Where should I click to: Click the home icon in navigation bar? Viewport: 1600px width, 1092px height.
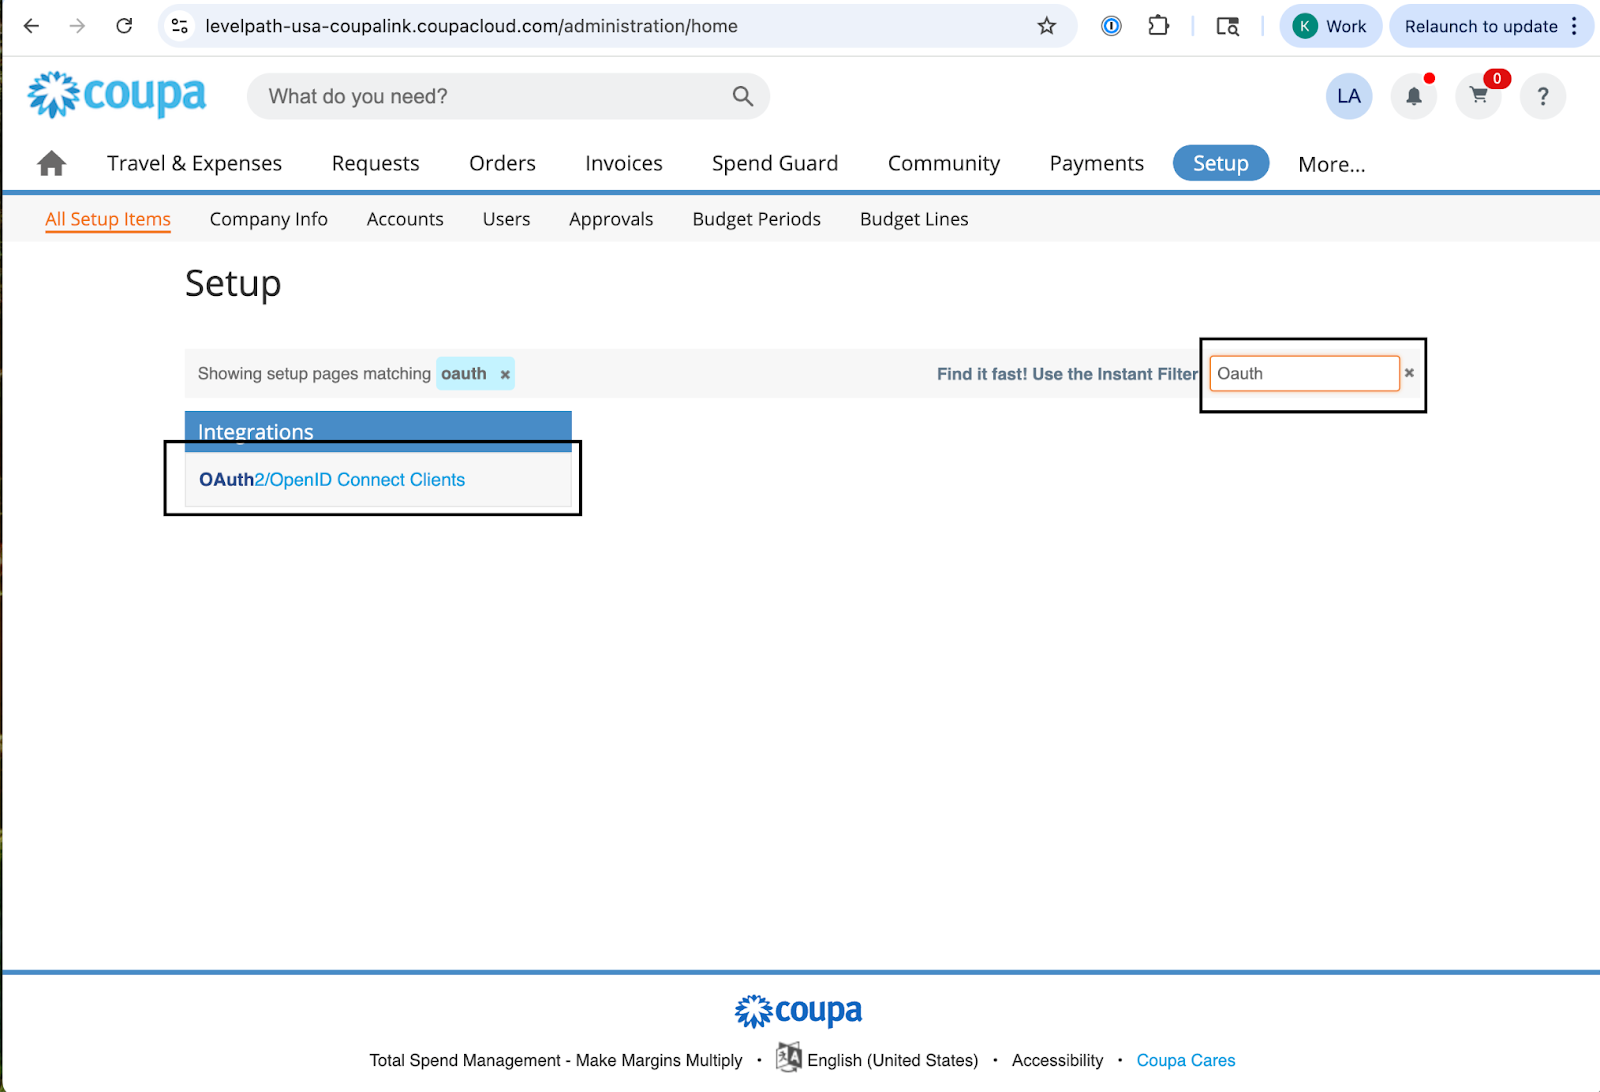pyautogui.click(x=51, y=164)
